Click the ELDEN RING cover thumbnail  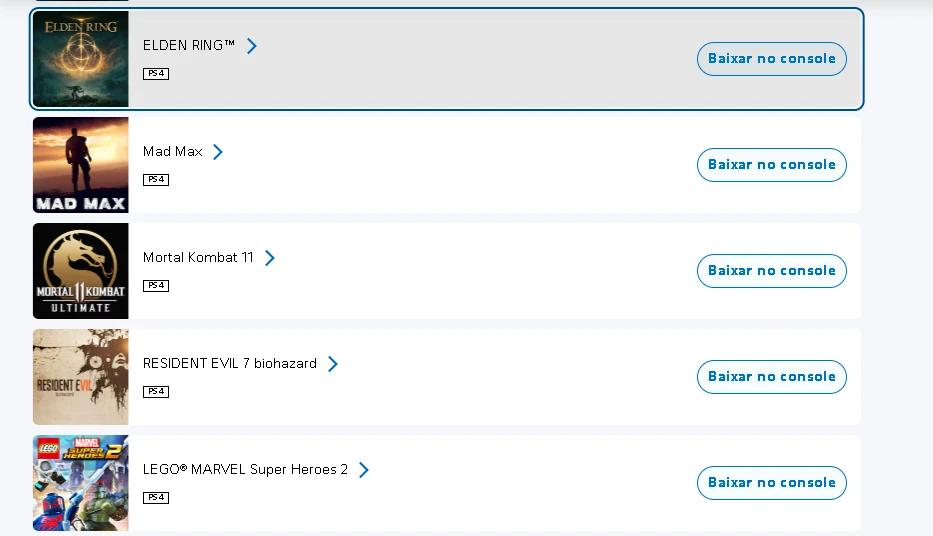pyautogui.click(x=81, y=59)
